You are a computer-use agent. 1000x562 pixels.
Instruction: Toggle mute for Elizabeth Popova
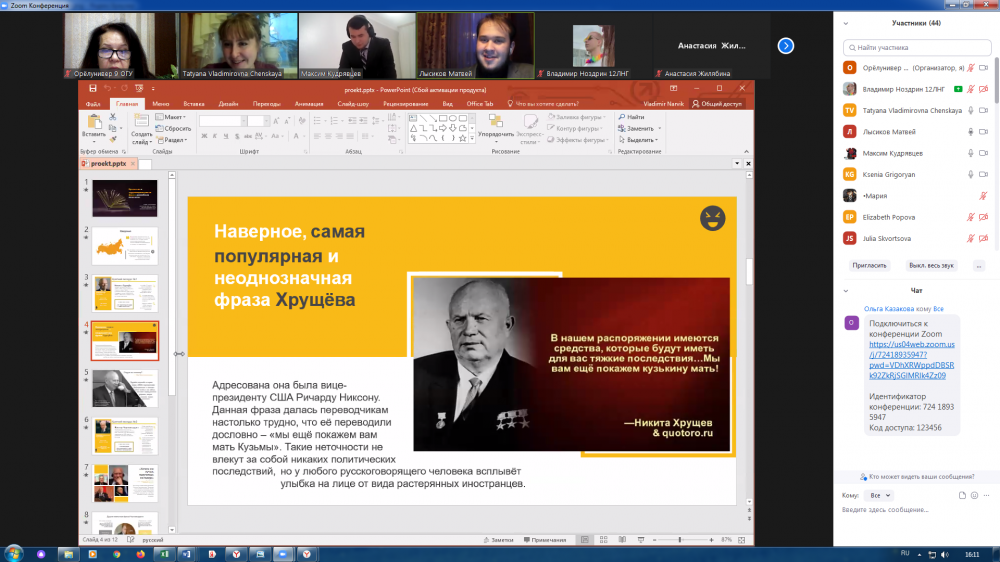[970, 217]
